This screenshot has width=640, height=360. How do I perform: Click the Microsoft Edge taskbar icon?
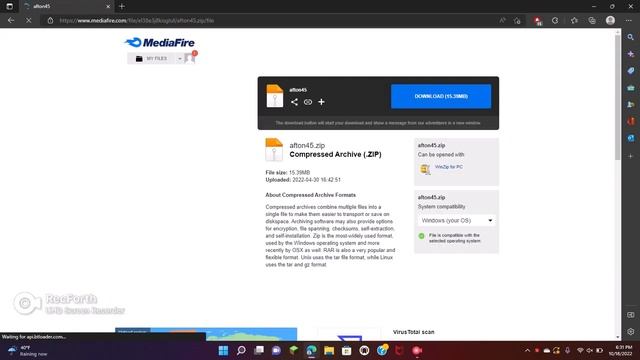click(311, 351)
